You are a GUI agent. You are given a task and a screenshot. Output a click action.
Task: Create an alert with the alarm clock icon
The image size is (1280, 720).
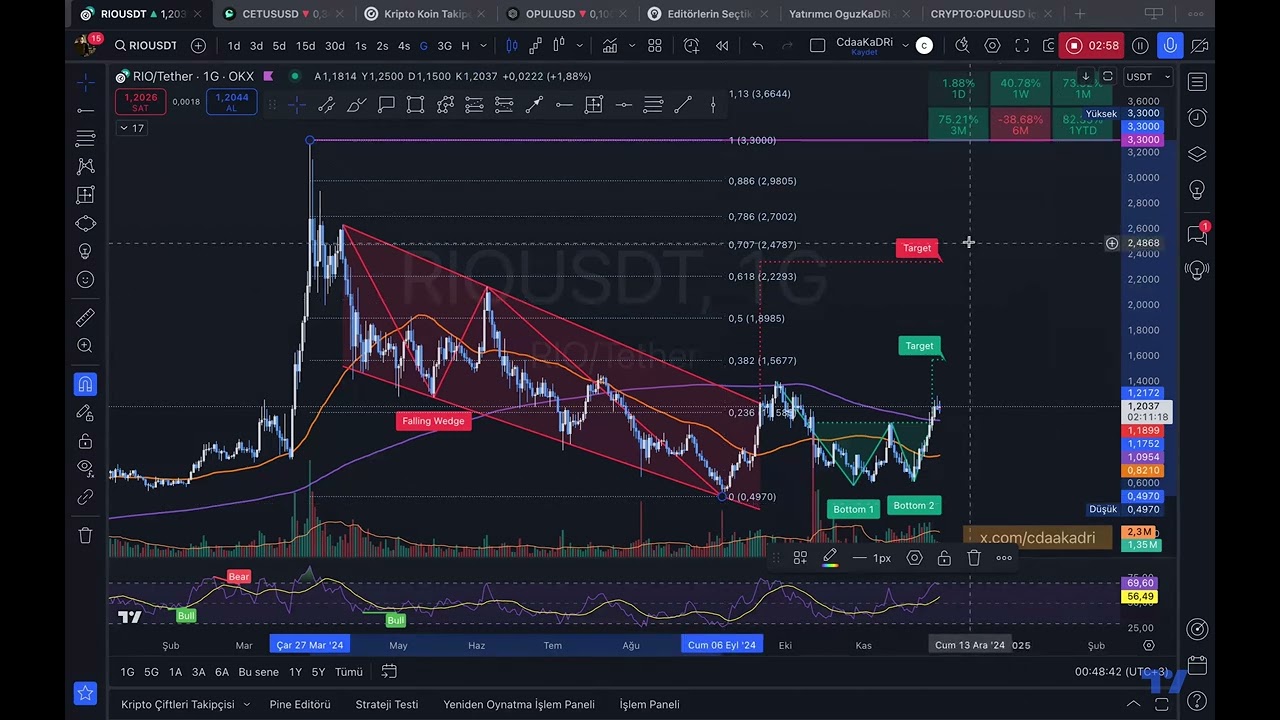coord(692,46)
